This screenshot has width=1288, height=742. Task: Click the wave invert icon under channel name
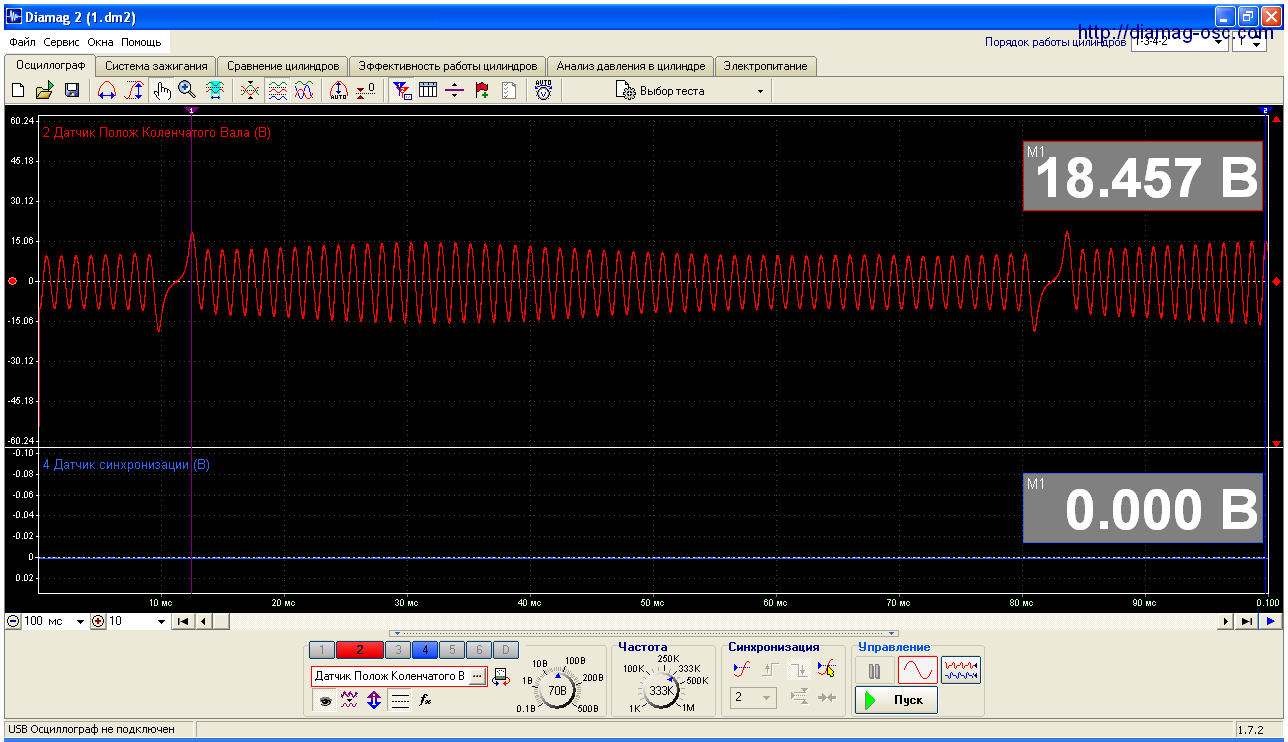[x=349, y=700]
